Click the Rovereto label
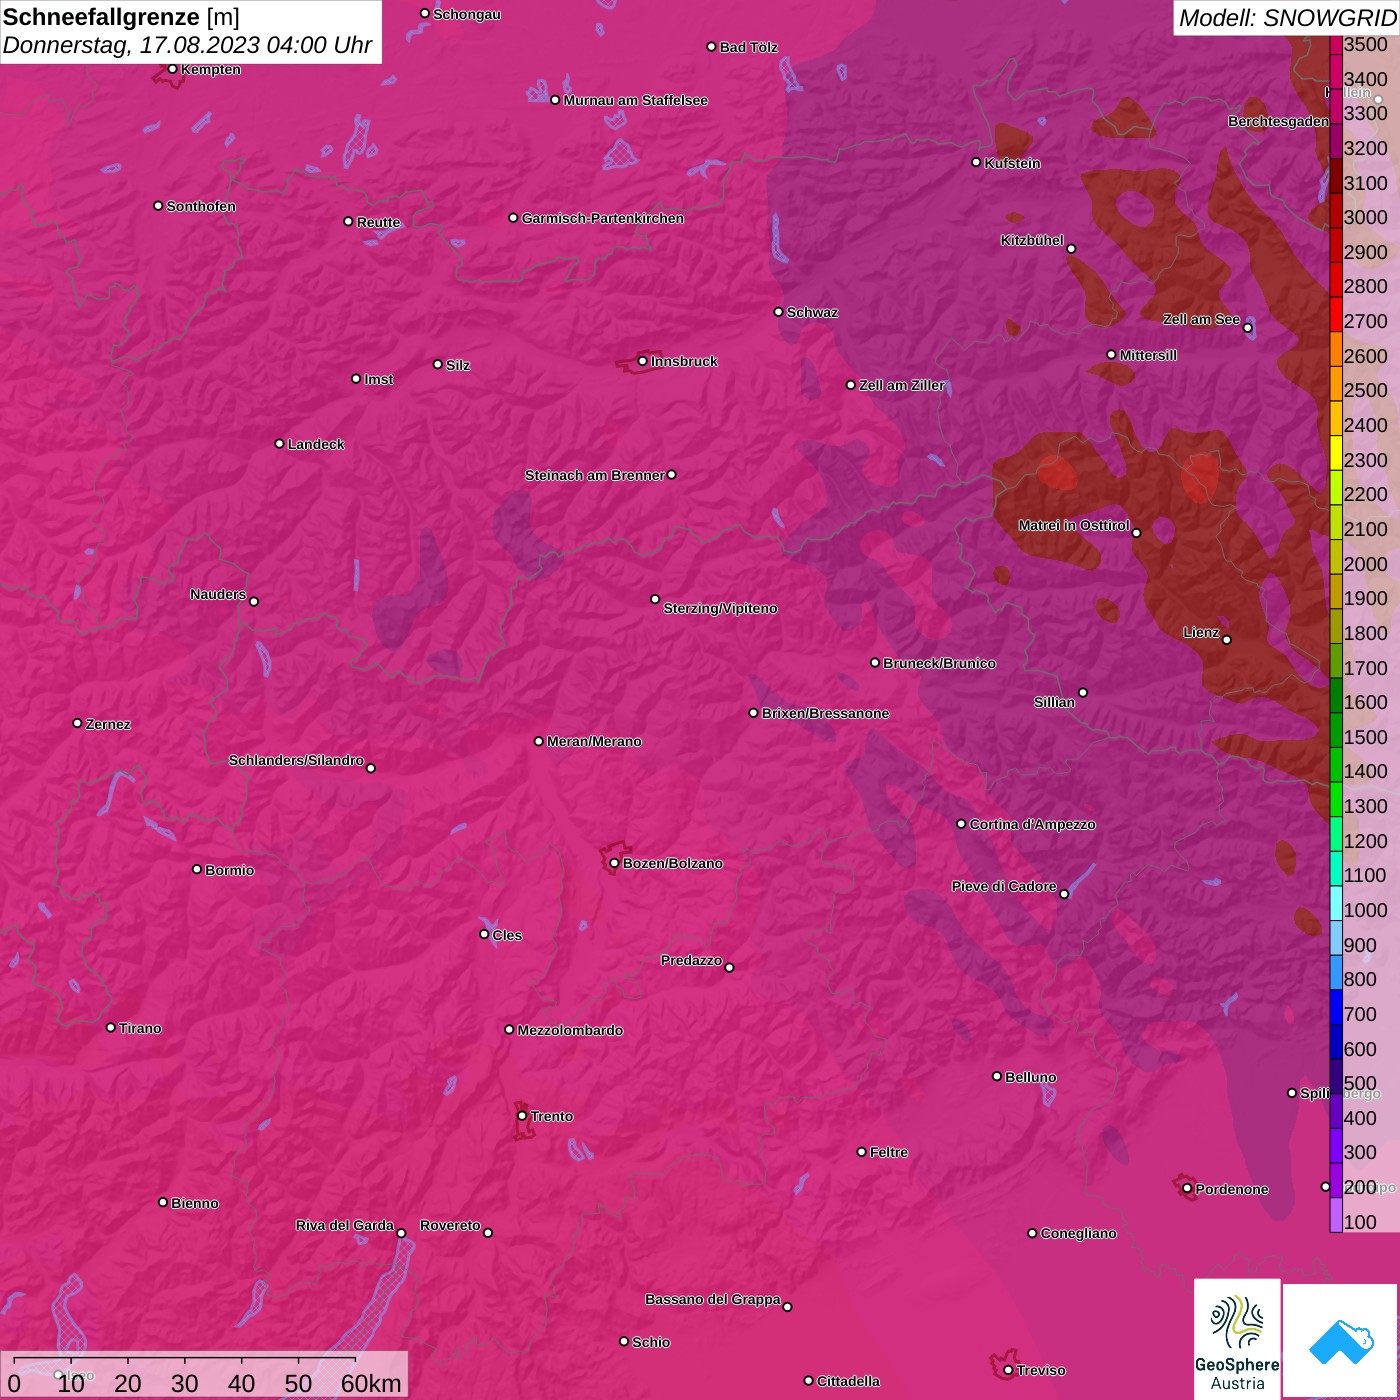1400x1400 pixels. (x=450, y=1225)
